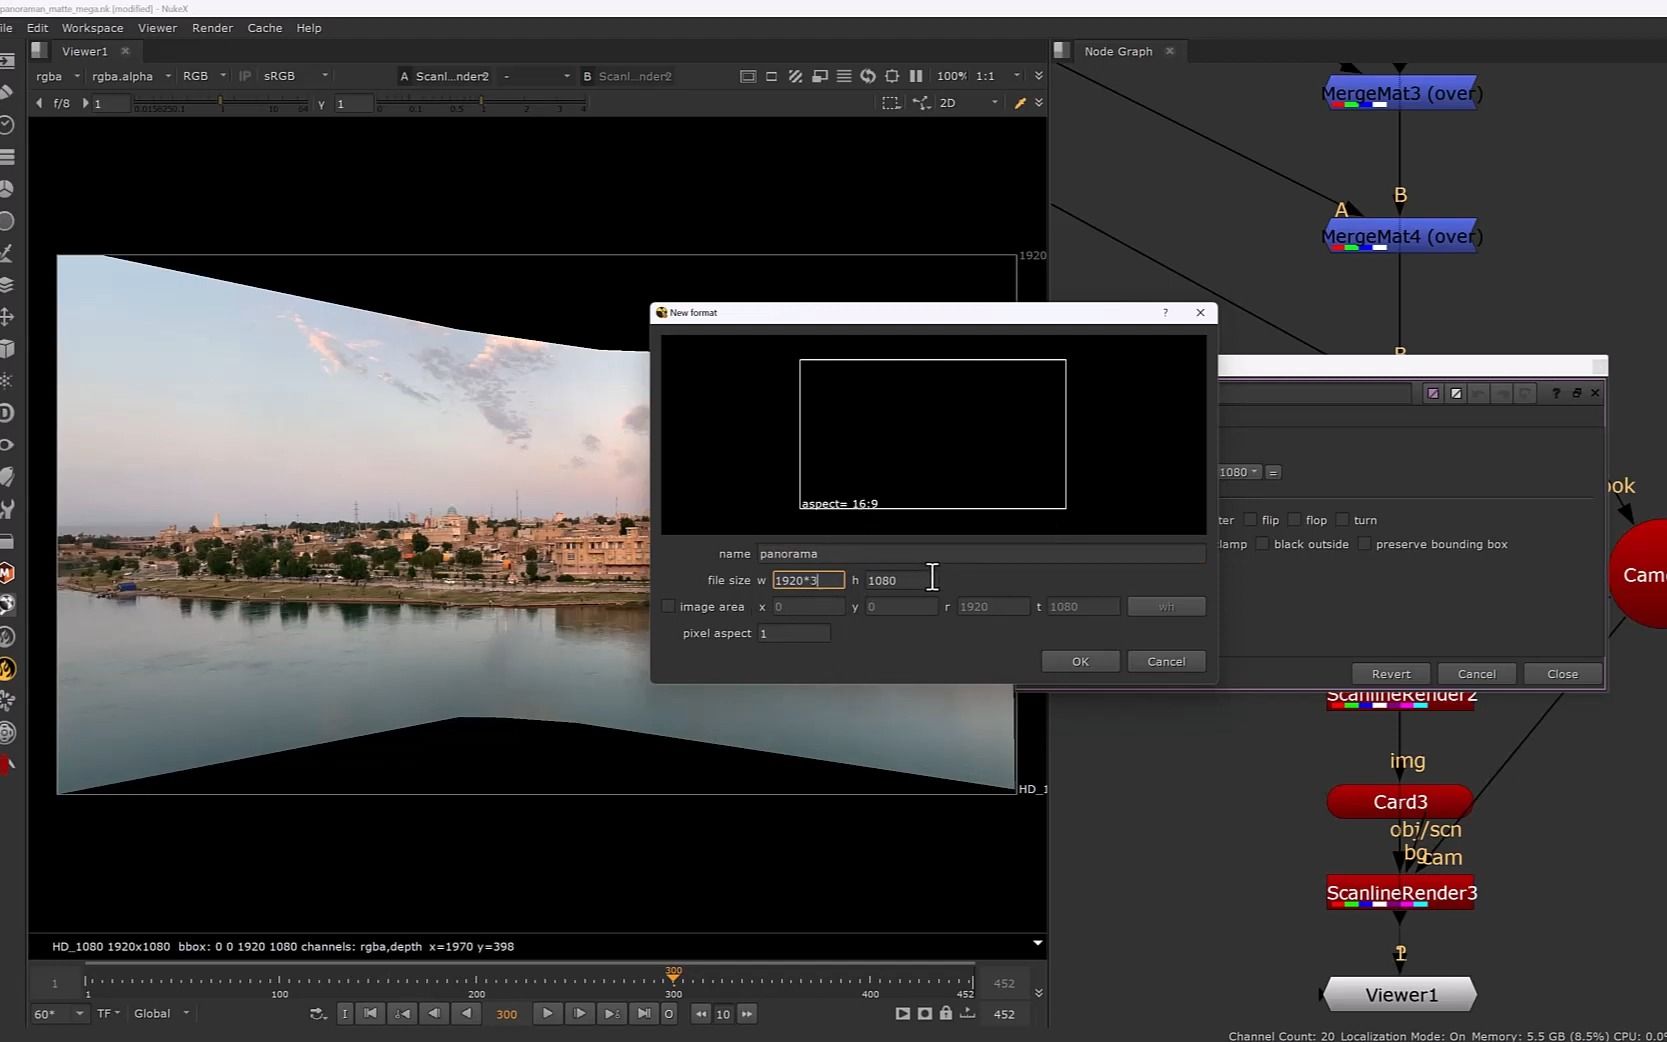Enable the black outside checkbox

[x=1262, y=544]
